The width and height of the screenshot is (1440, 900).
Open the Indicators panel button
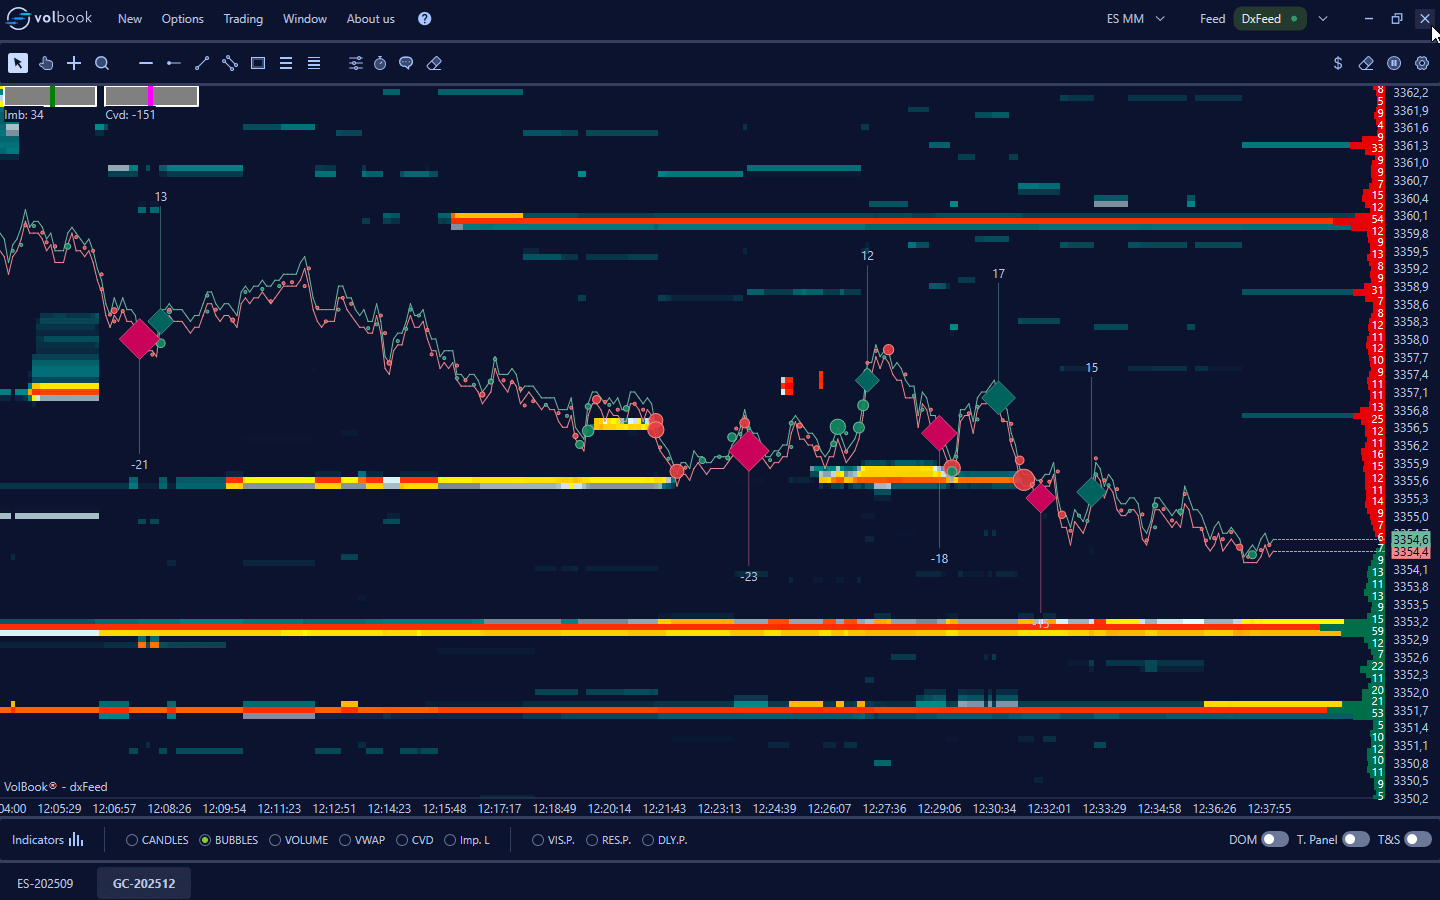[x=48, y=840]
